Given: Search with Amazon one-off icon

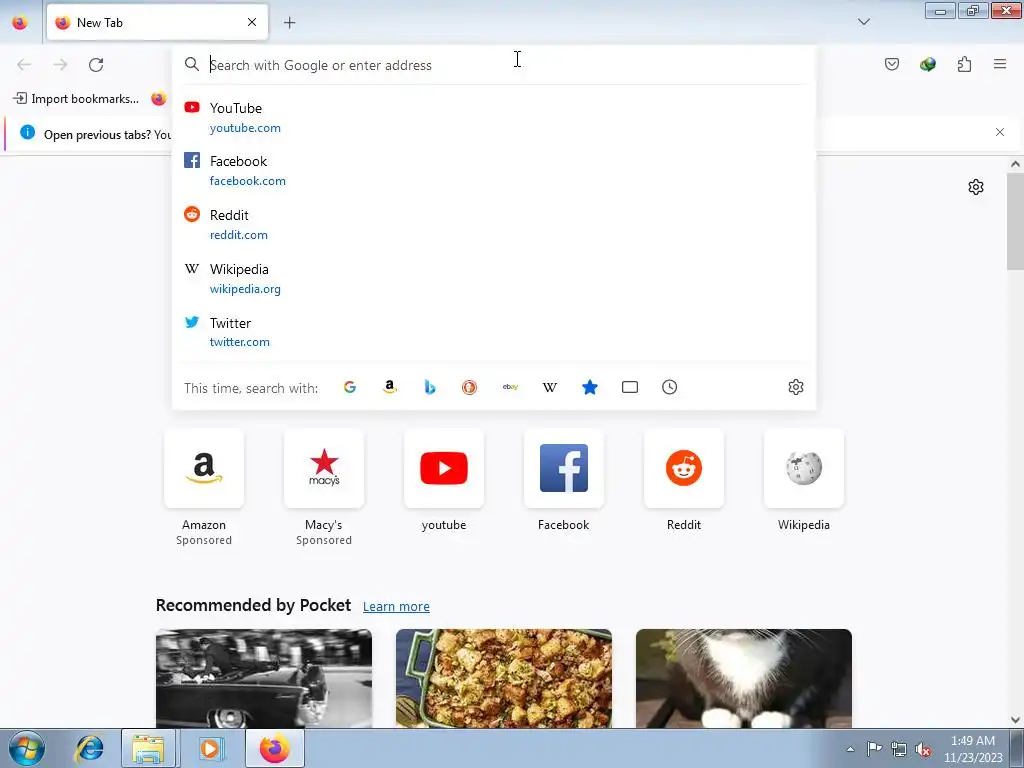Looking at the screenshot, I should 390,387.
